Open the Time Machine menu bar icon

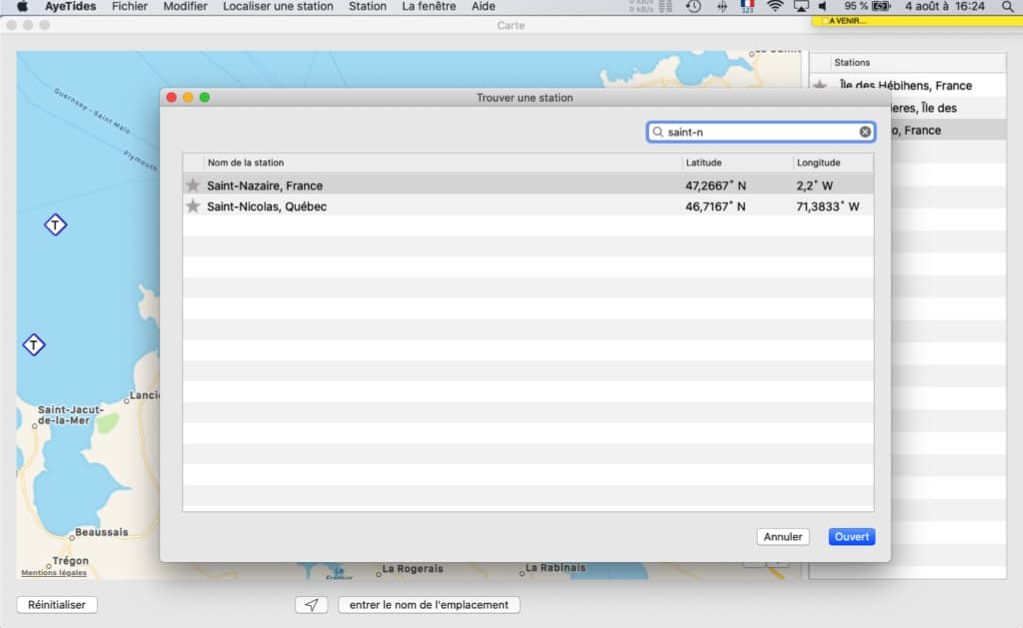coord(694,7)
